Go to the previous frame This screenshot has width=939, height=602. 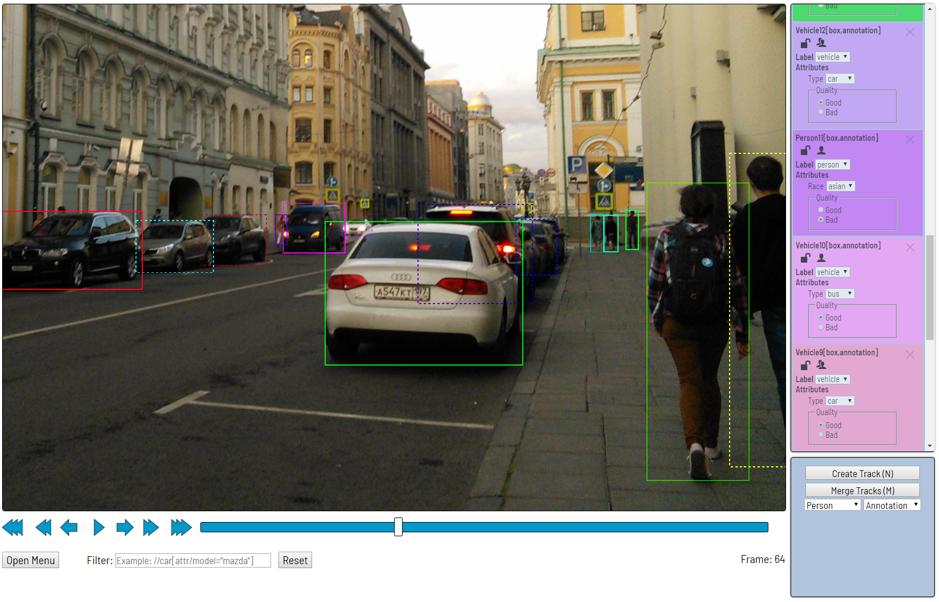click(69, 527)
